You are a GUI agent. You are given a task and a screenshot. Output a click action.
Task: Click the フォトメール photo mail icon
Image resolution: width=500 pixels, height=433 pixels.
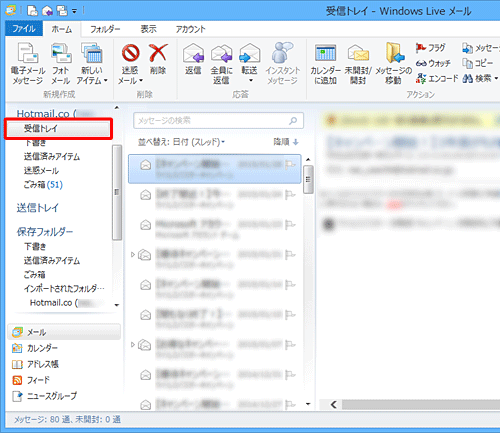coord(61,53)
